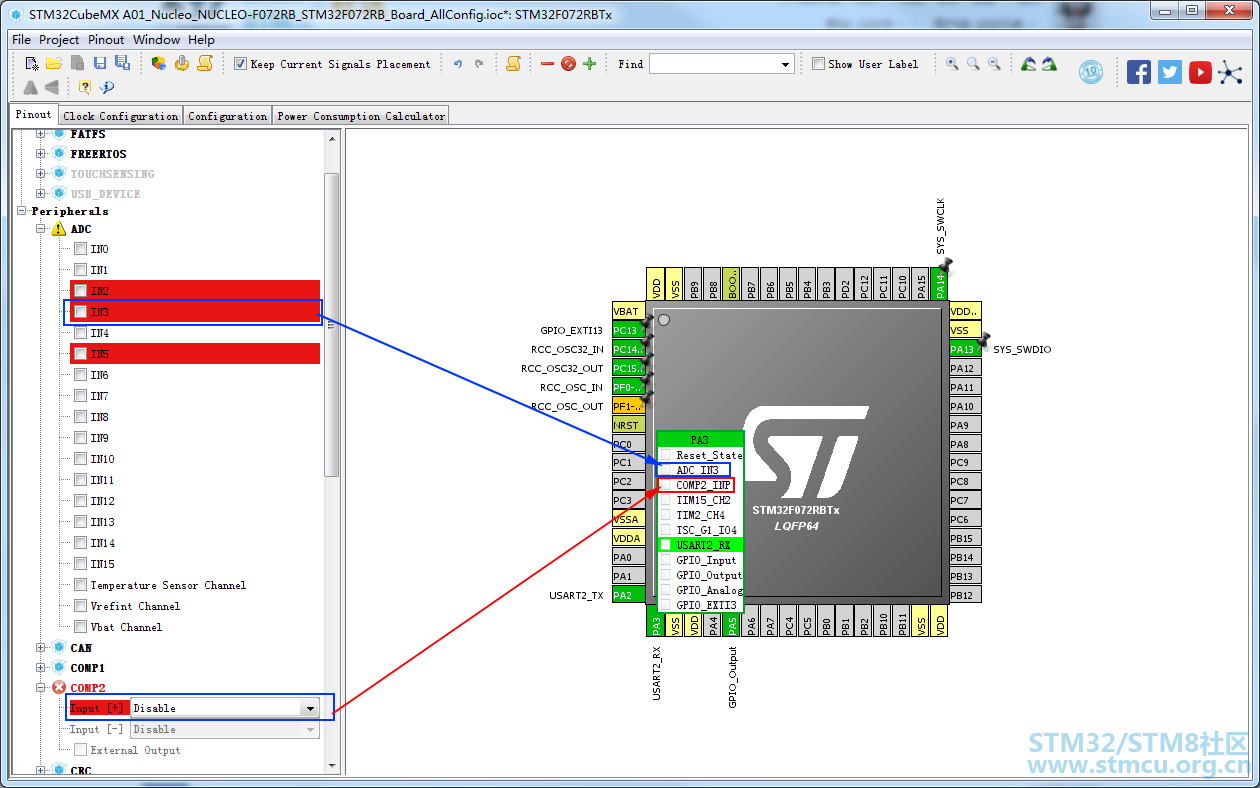Enable the Show User Label checkbox
The image size is (1260, 788).
coord(818,64)
